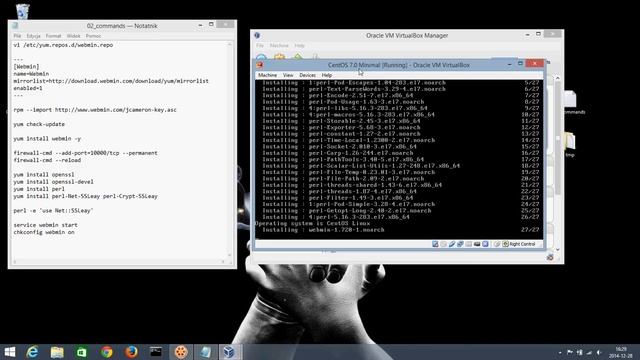
Task: Click the blue square indicator in VM status bar
Action: pyautogui.click(x=485, y=244)
